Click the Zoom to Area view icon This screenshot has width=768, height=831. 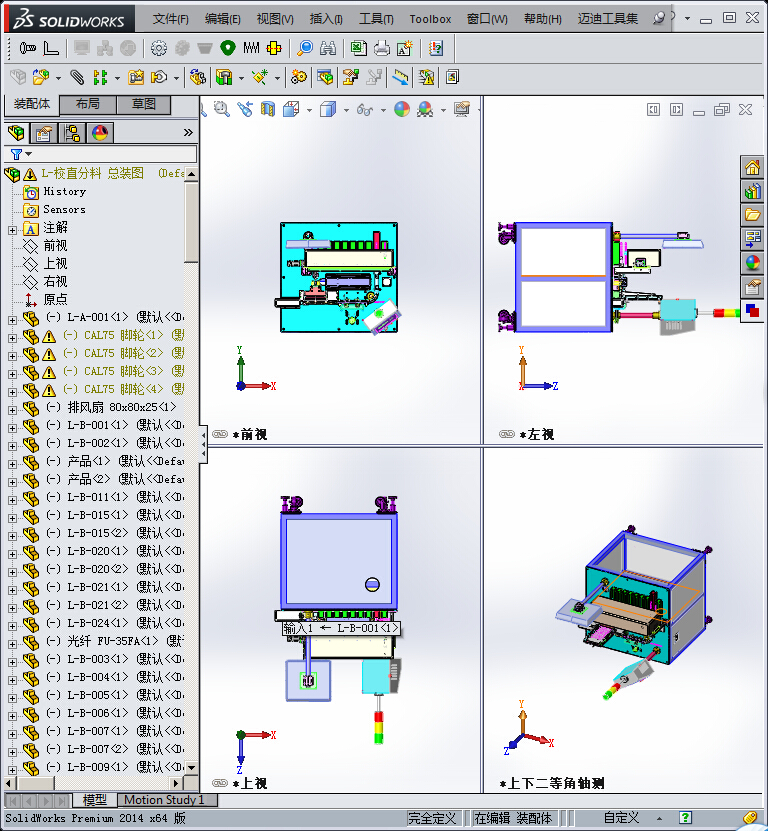[222, 110]
